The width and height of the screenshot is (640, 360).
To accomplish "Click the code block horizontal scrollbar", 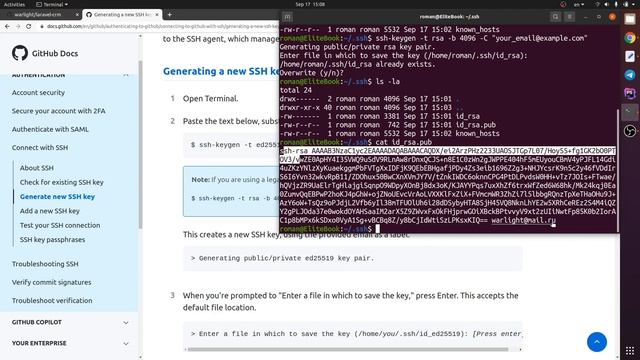I will (348, 349).
